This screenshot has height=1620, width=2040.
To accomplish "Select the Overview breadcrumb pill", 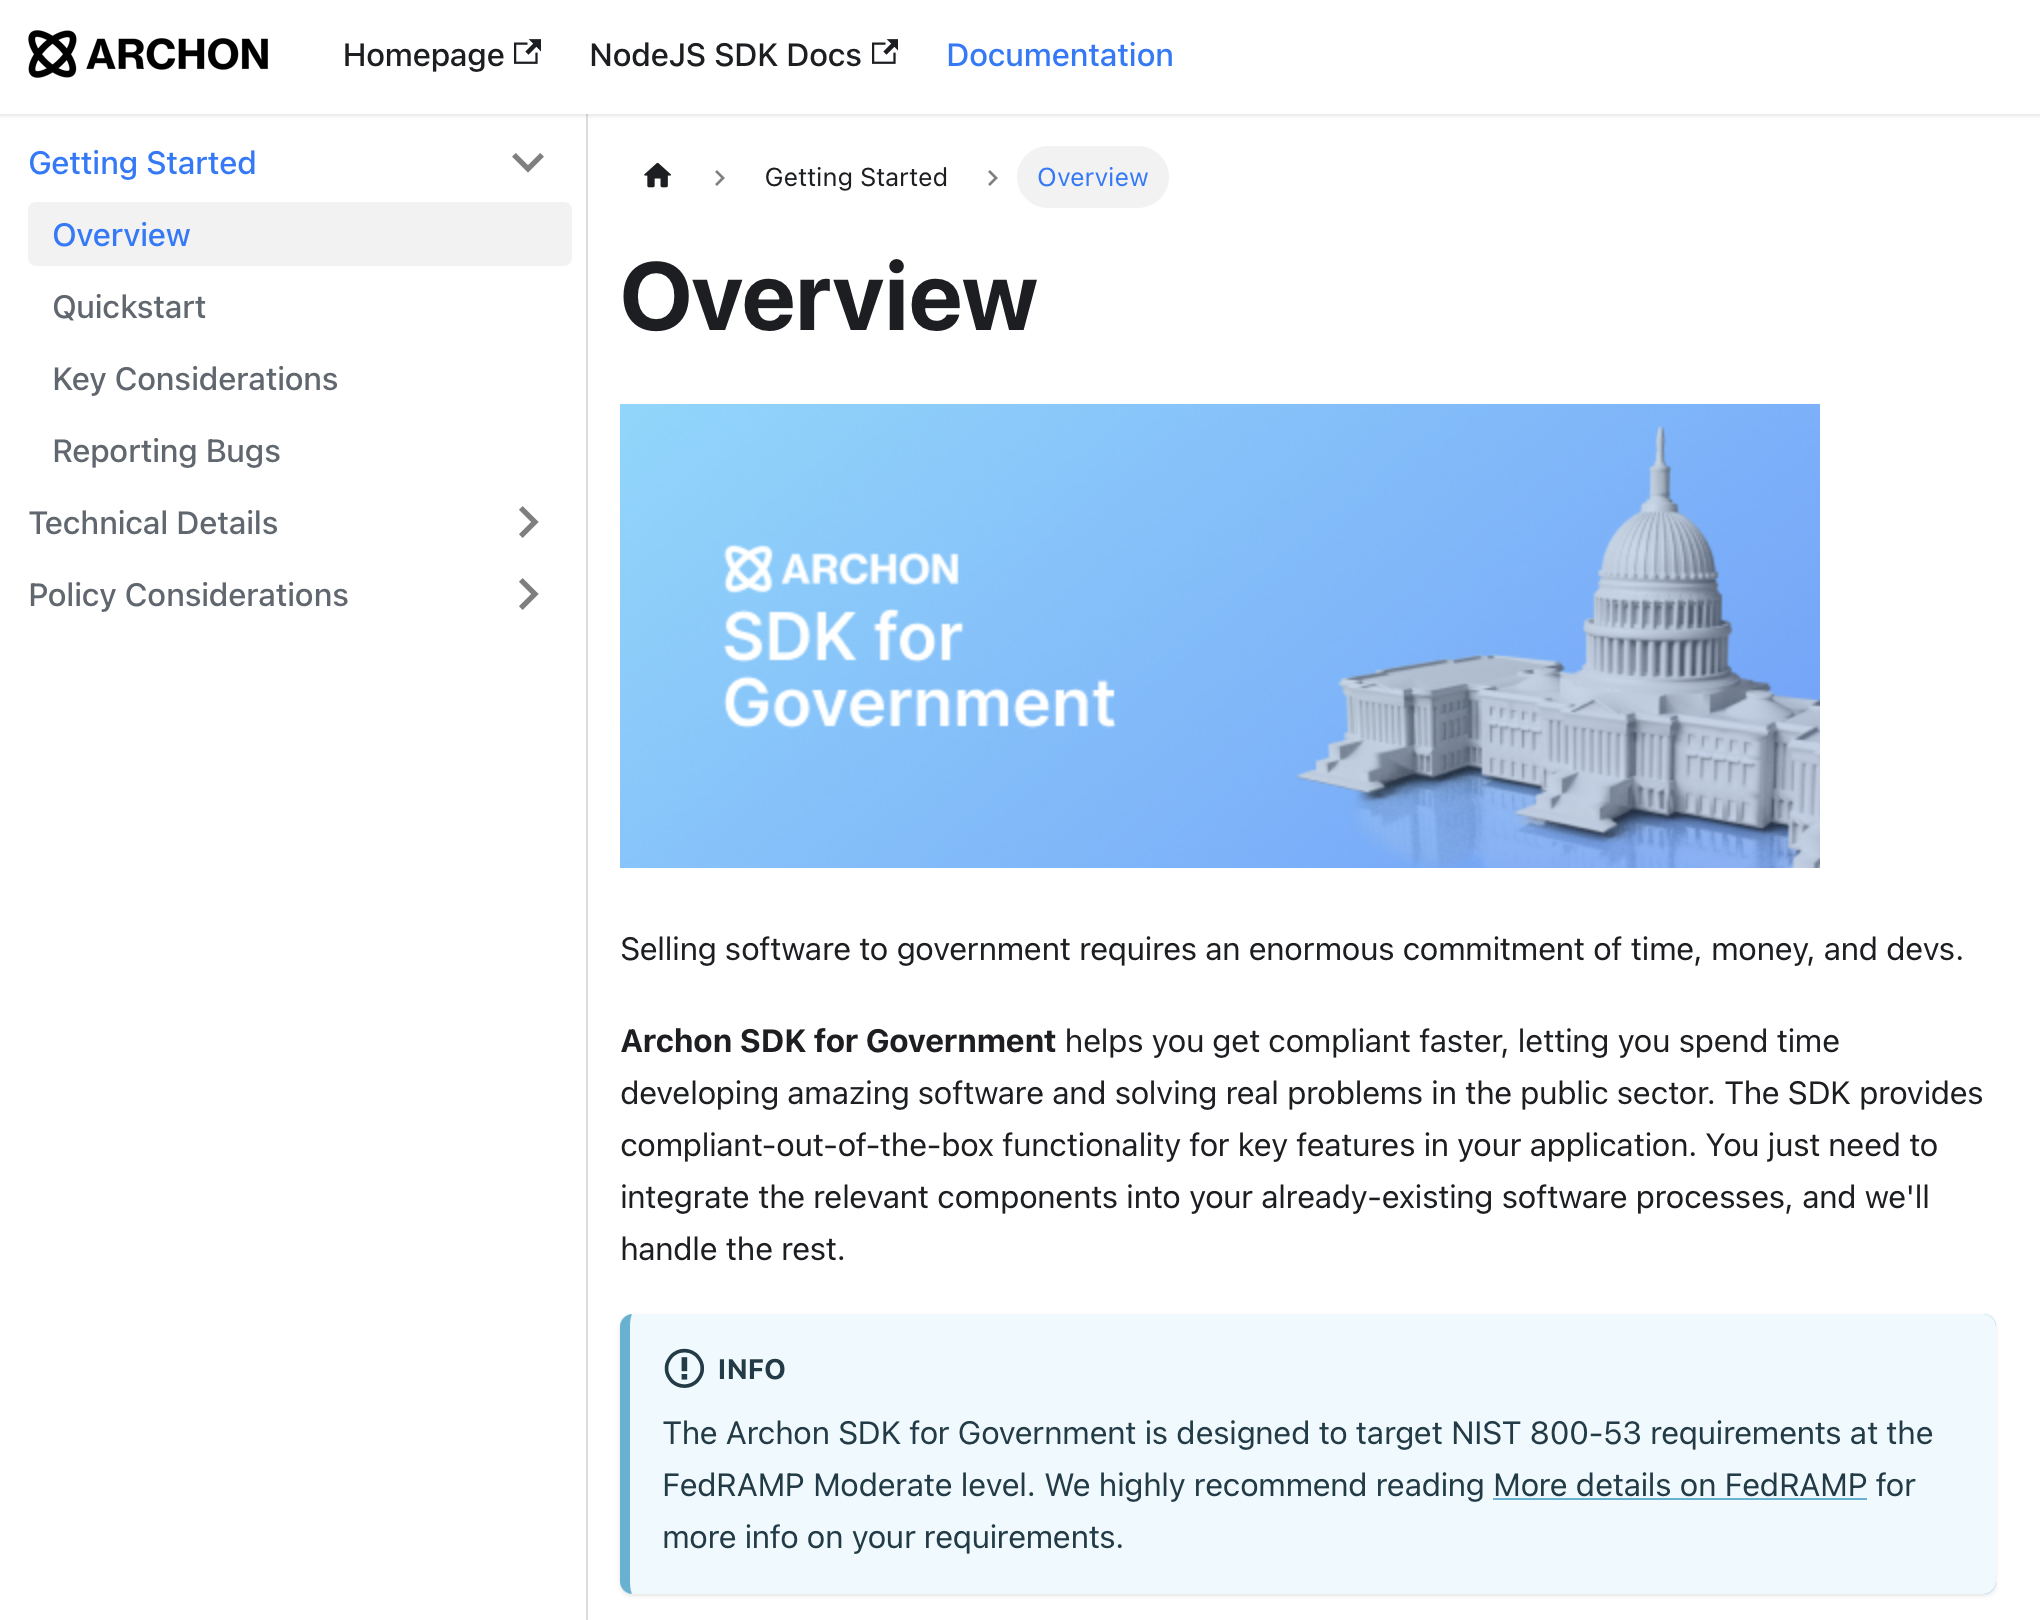I will coord(1092,177).
